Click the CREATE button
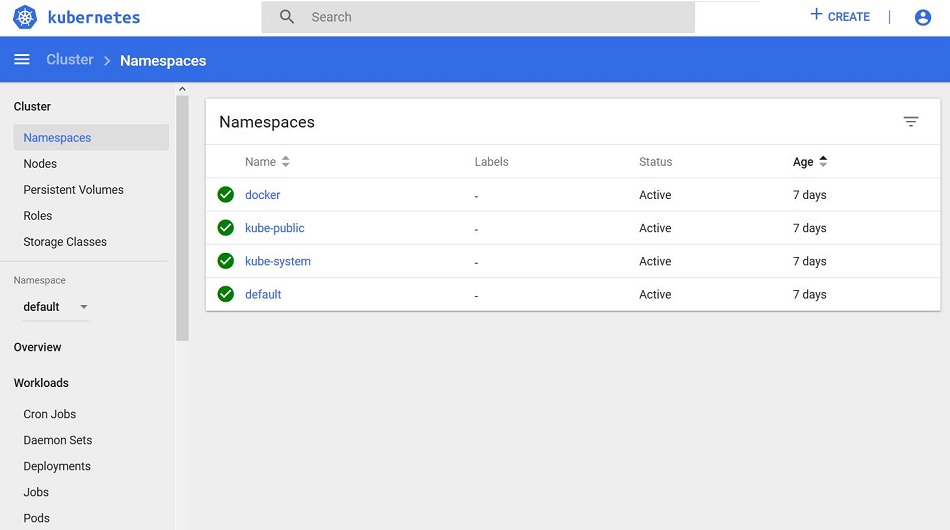 pyautogui.click(x=840, y=16)
